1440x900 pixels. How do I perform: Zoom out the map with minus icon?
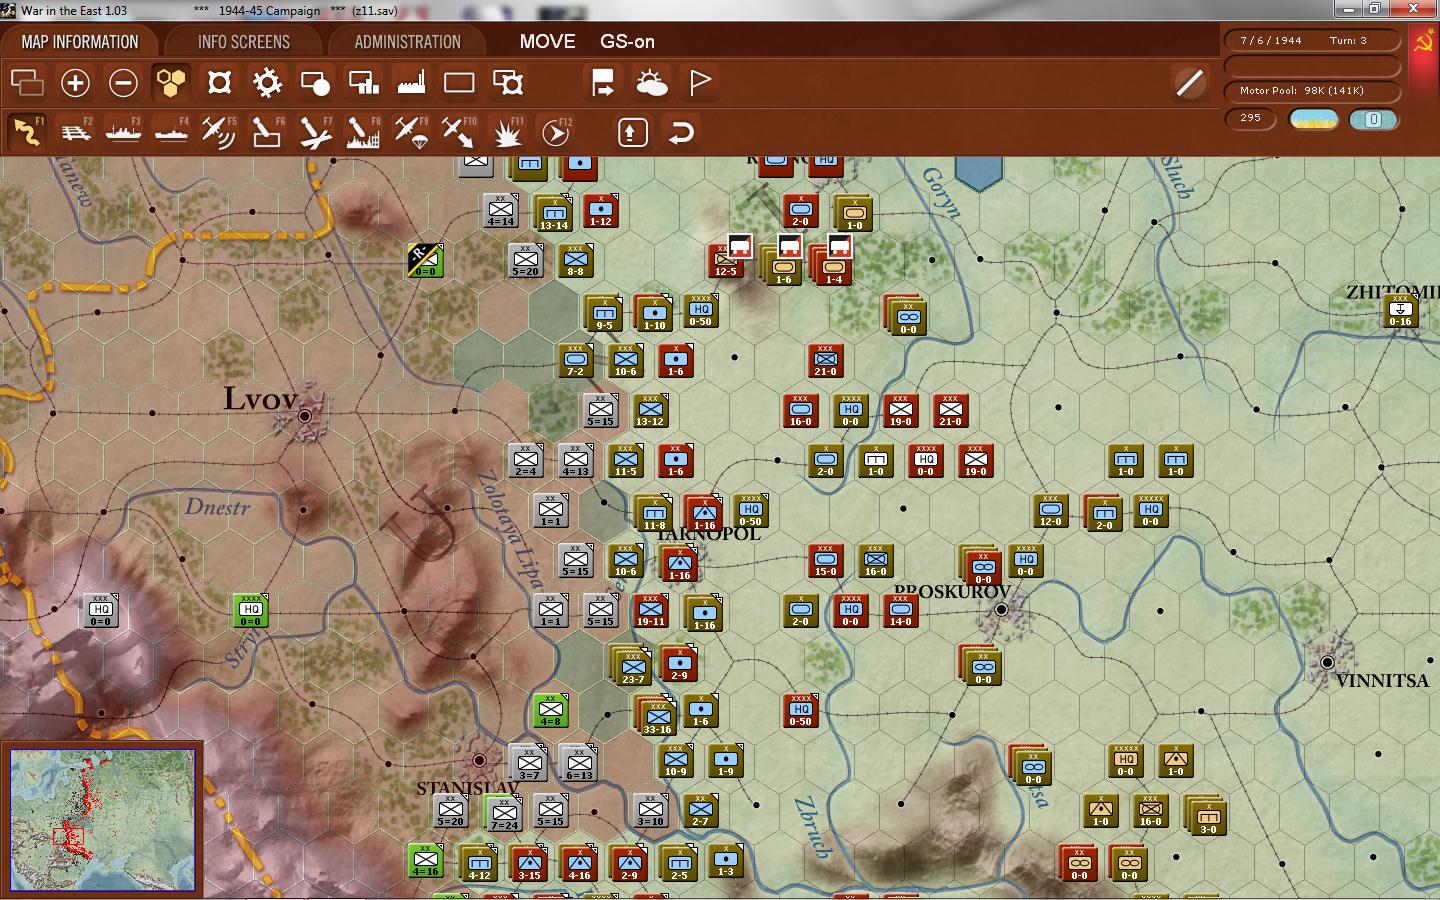pos(123,82)
